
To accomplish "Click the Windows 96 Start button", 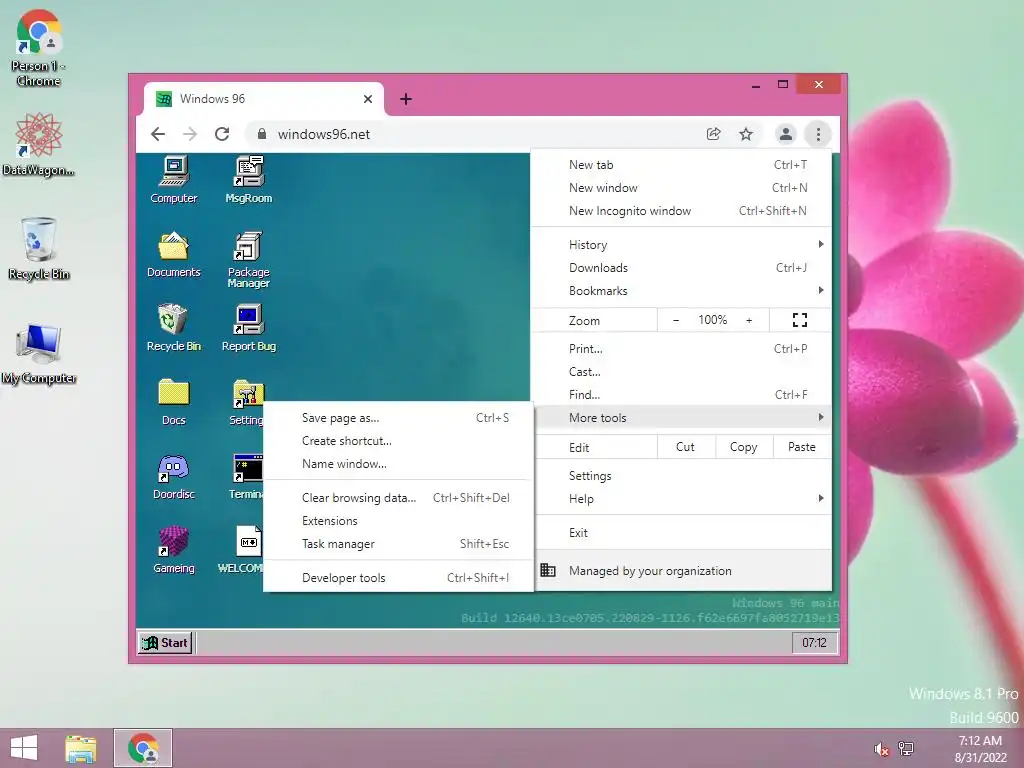I will (165, 643).
